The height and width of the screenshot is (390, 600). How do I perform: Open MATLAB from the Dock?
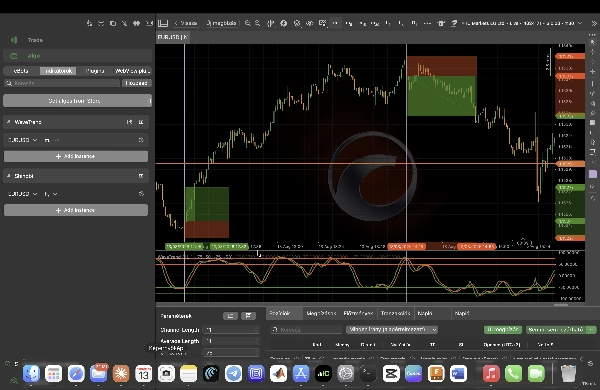(278, 373)
